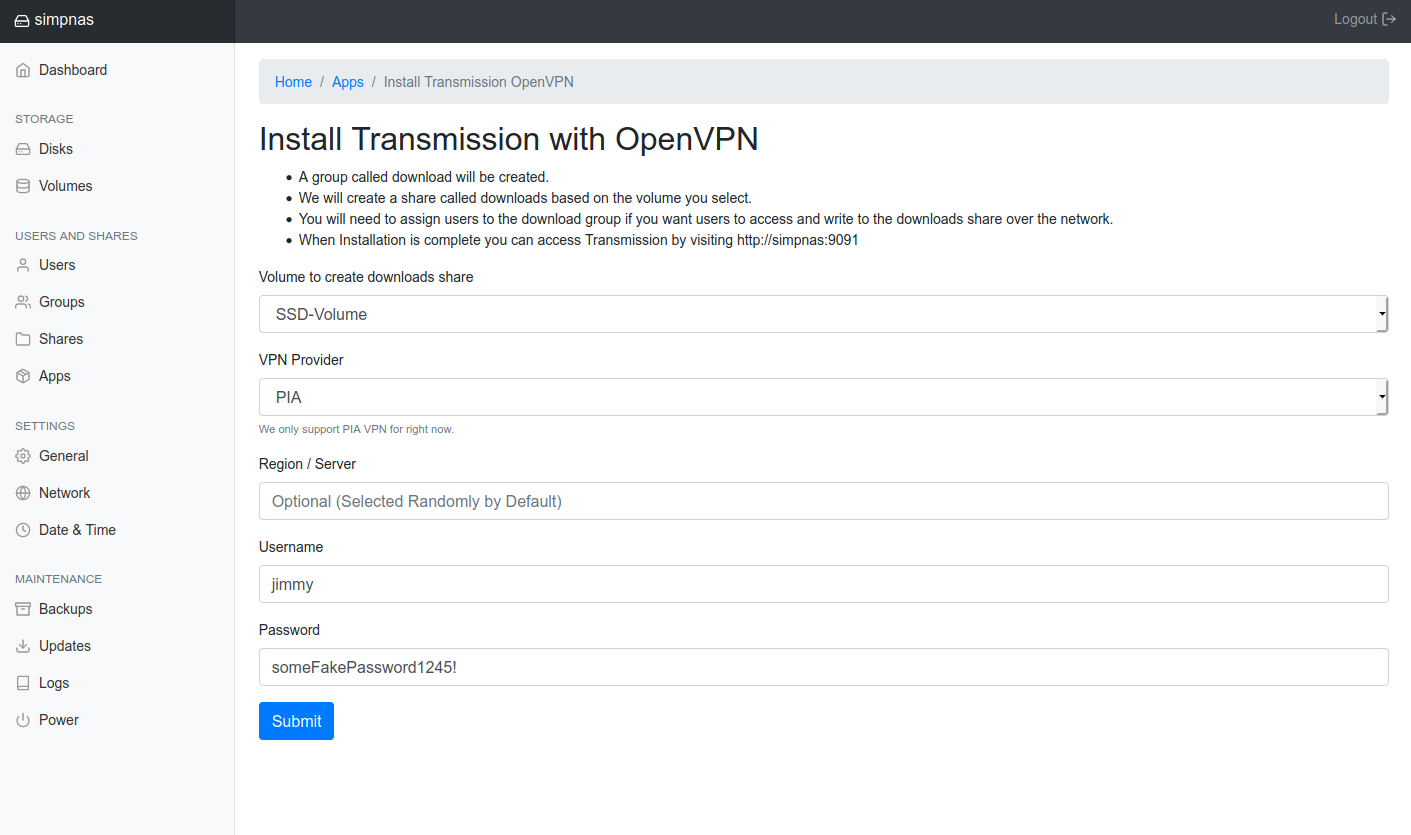Expand the VPN Provider dropdown
The height and width of the screenshot is (835, 1411).
coord(822,397)
